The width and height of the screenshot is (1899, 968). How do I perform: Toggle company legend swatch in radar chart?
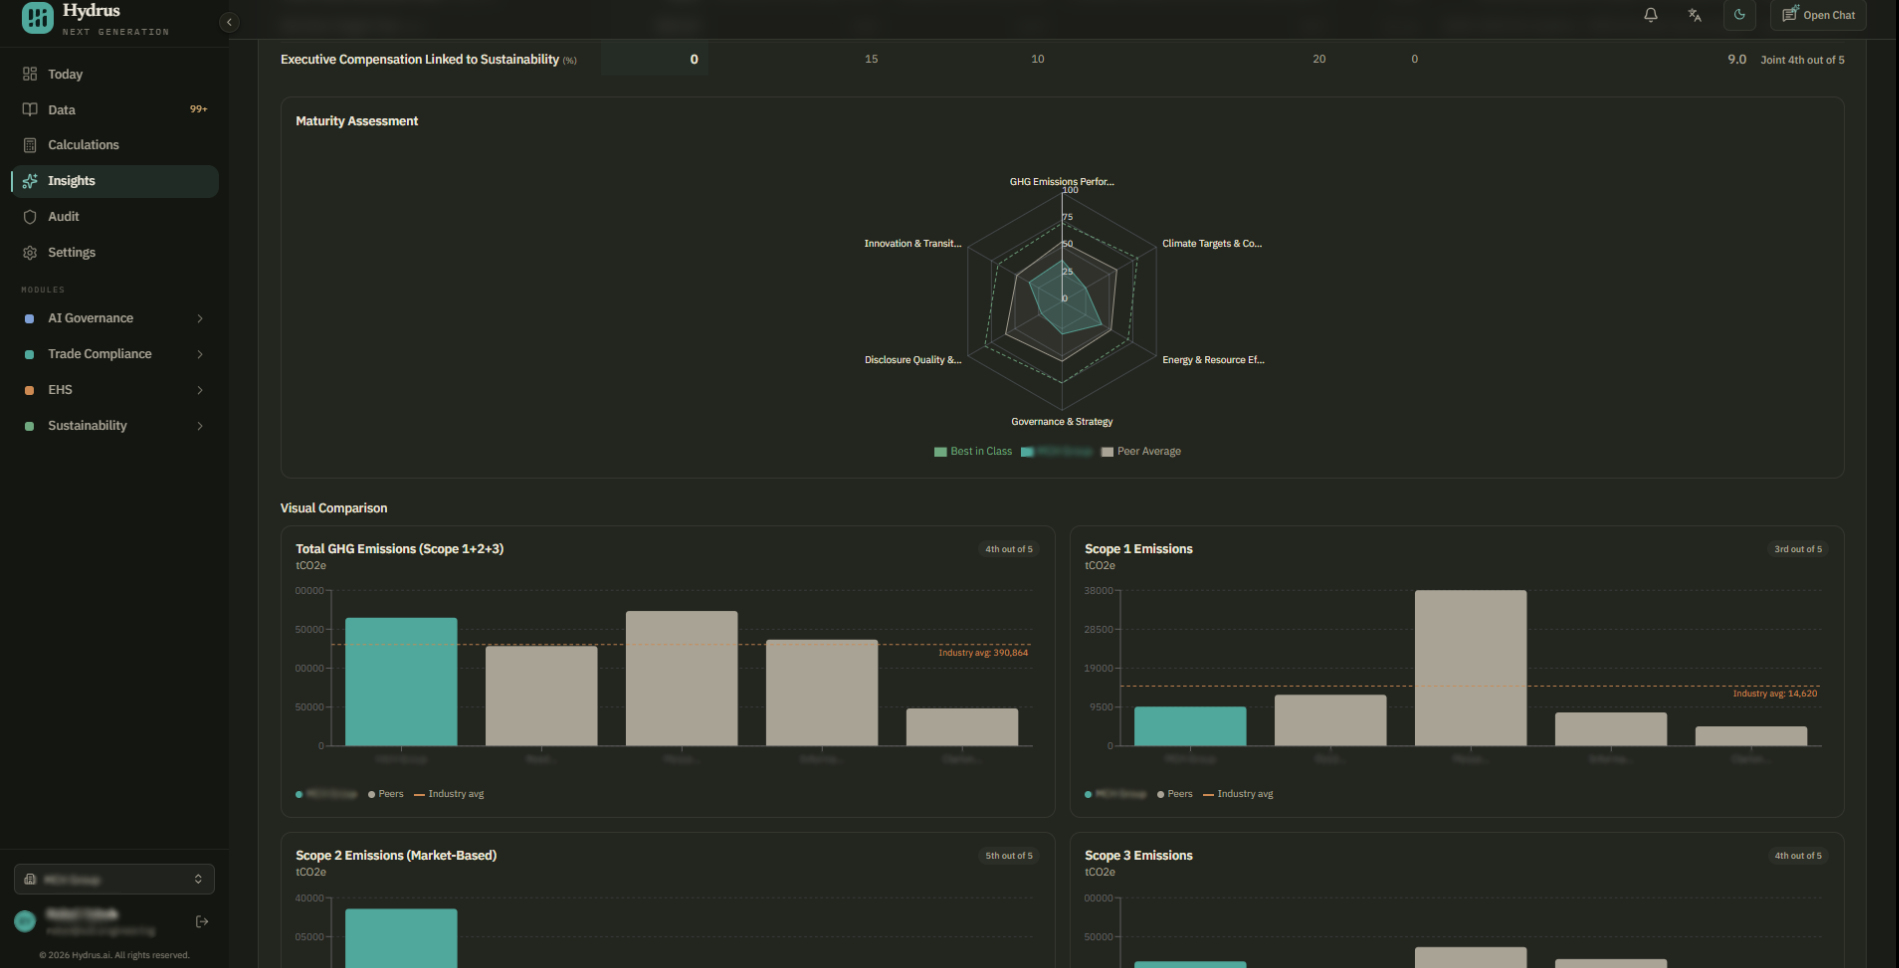pyautogui.click(x=1027, y=452)
